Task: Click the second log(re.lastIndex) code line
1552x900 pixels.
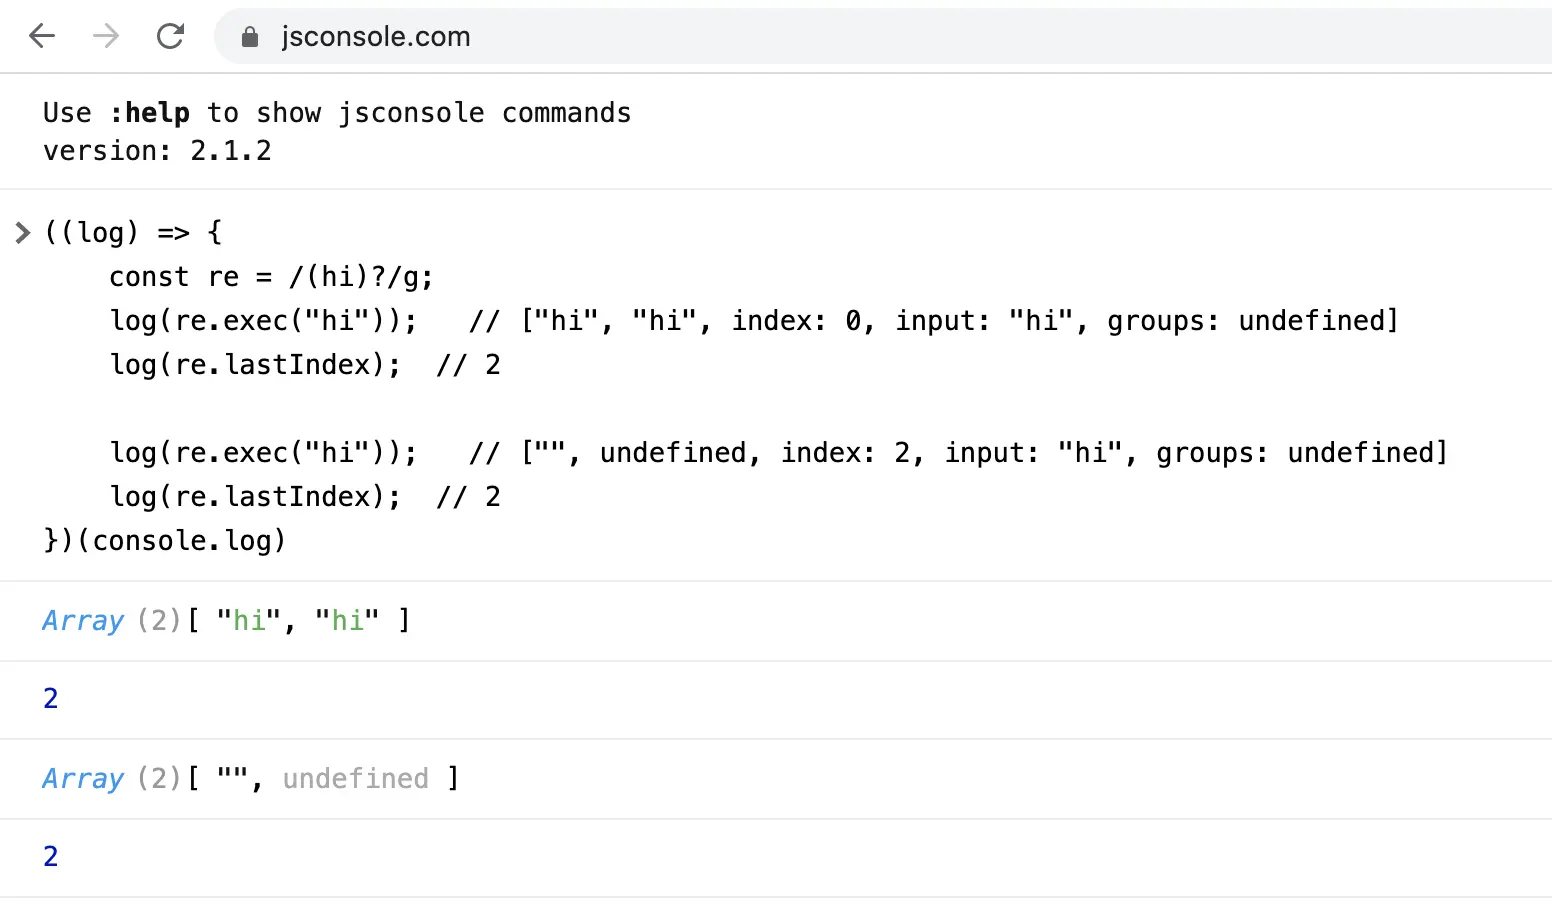Action: (x=255, y=497)
